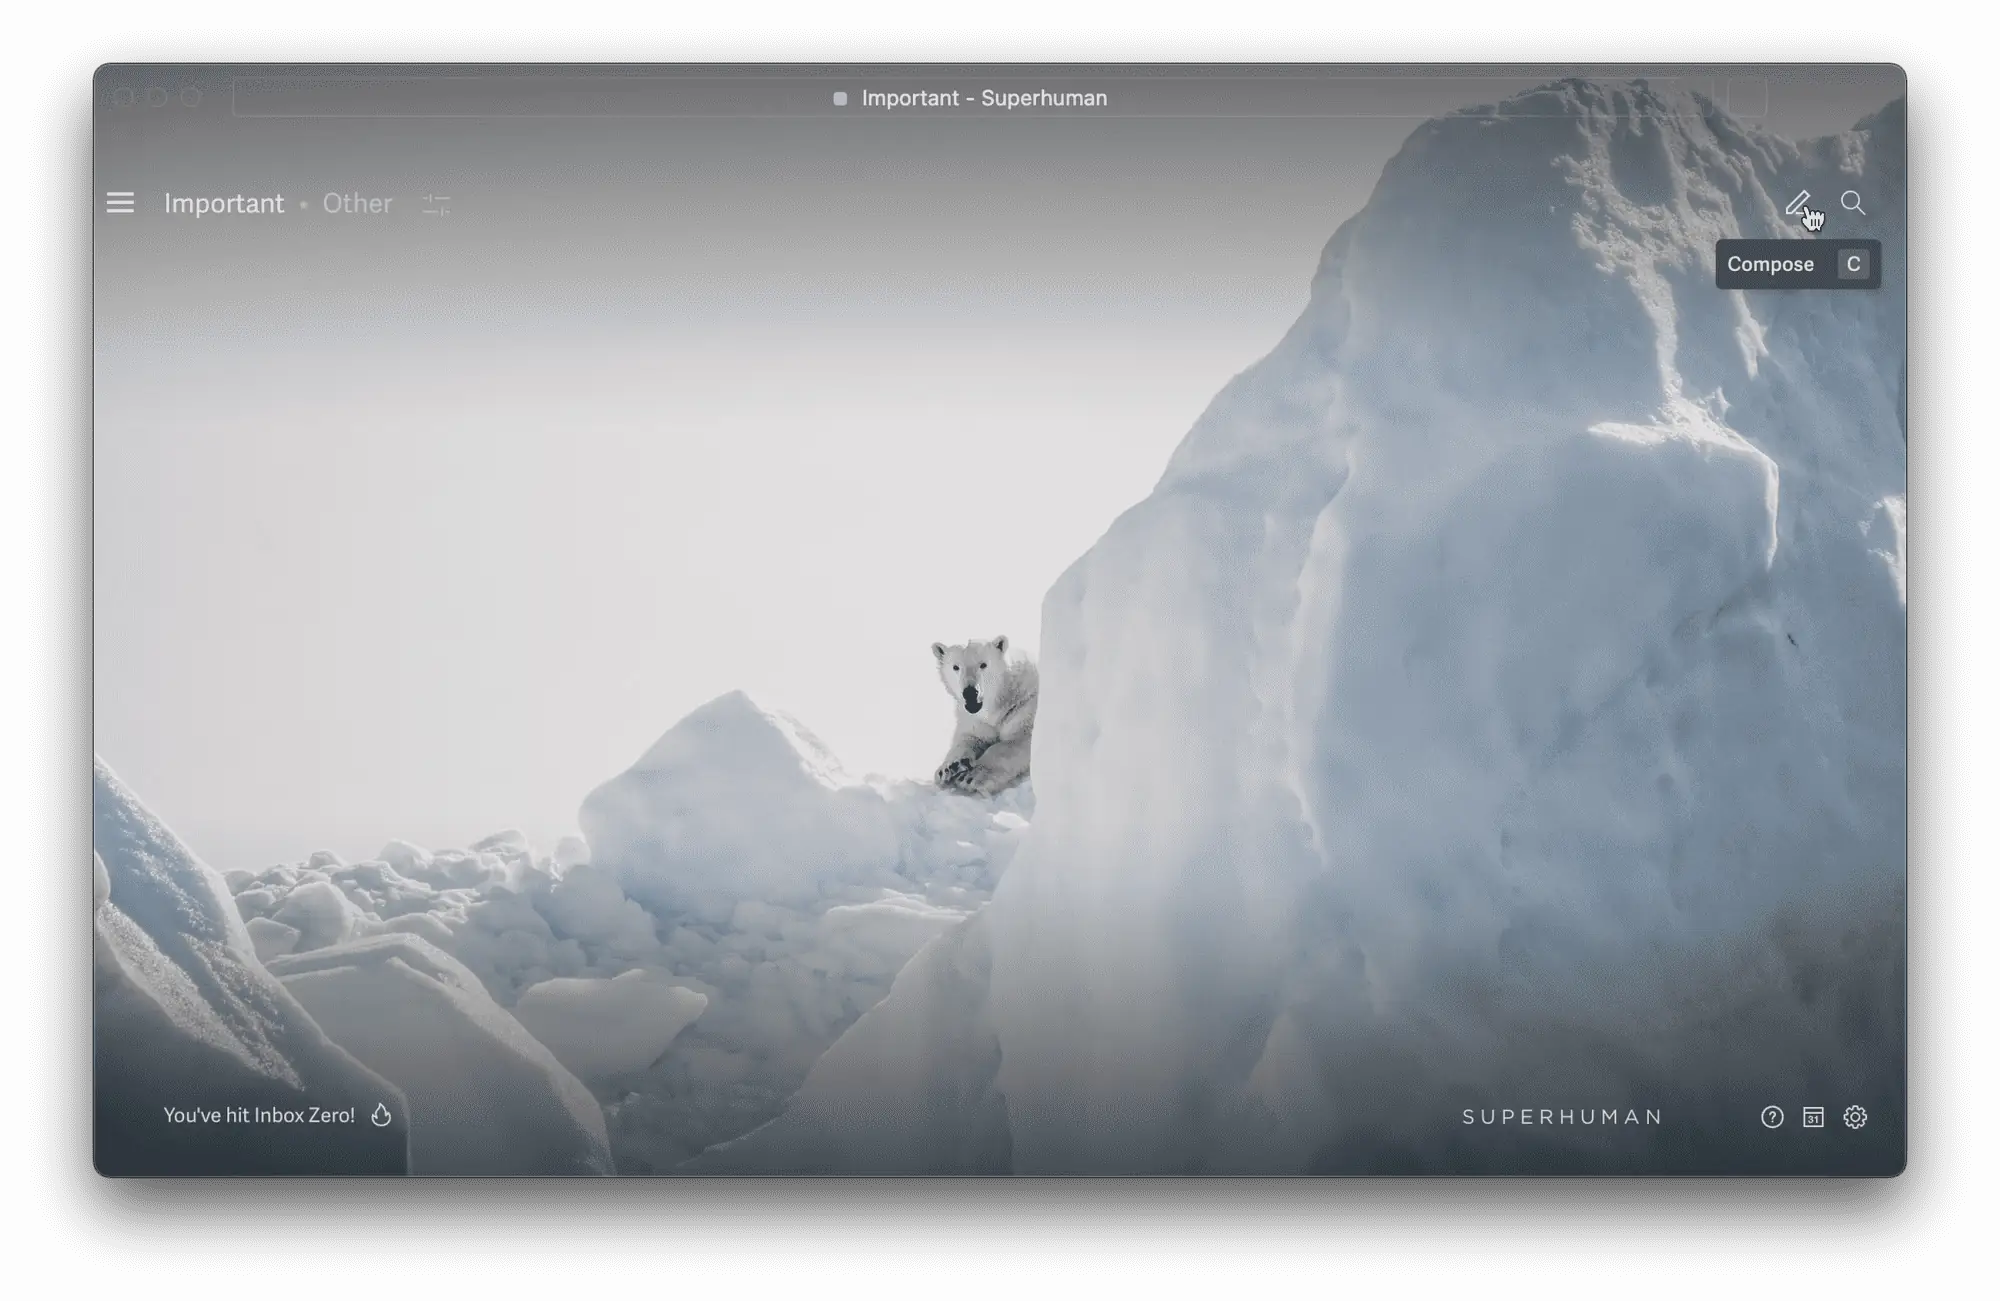This screenshot has width=2000, height=1301.
Task: Toggle the navigation sidebar visibility
Action: click(120, 201)
